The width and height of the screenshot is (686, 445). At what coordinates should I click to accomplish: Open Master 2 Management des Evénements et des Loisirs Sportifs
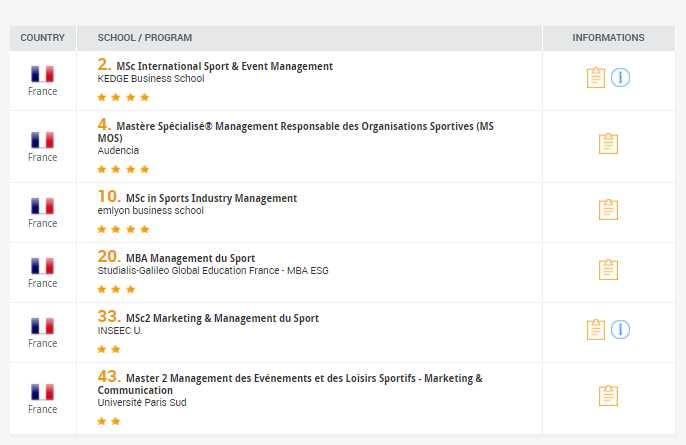290,384
